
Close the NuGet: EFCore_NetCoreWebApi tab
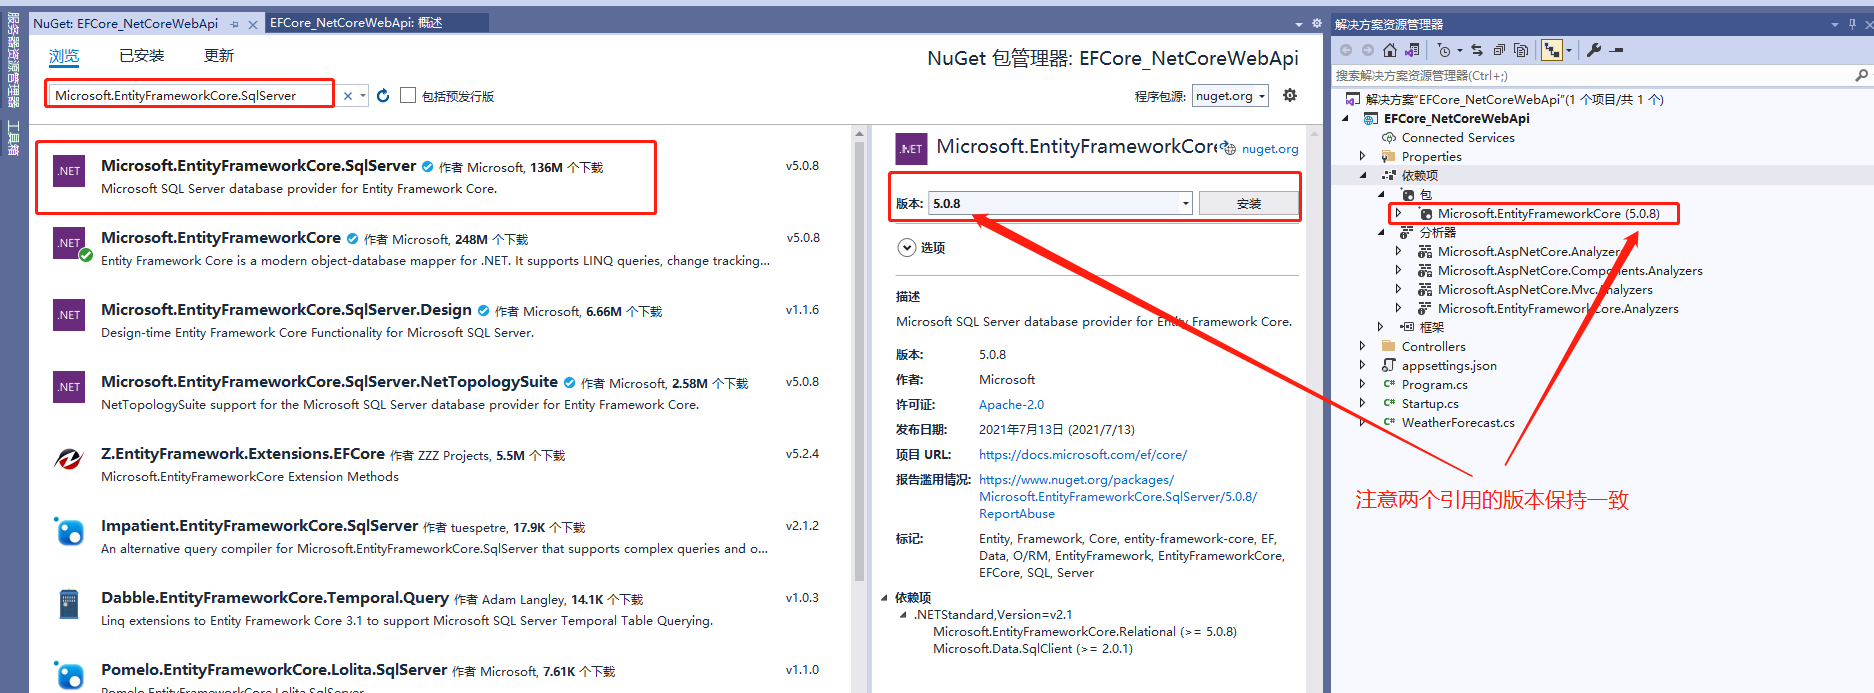point(253,24)
